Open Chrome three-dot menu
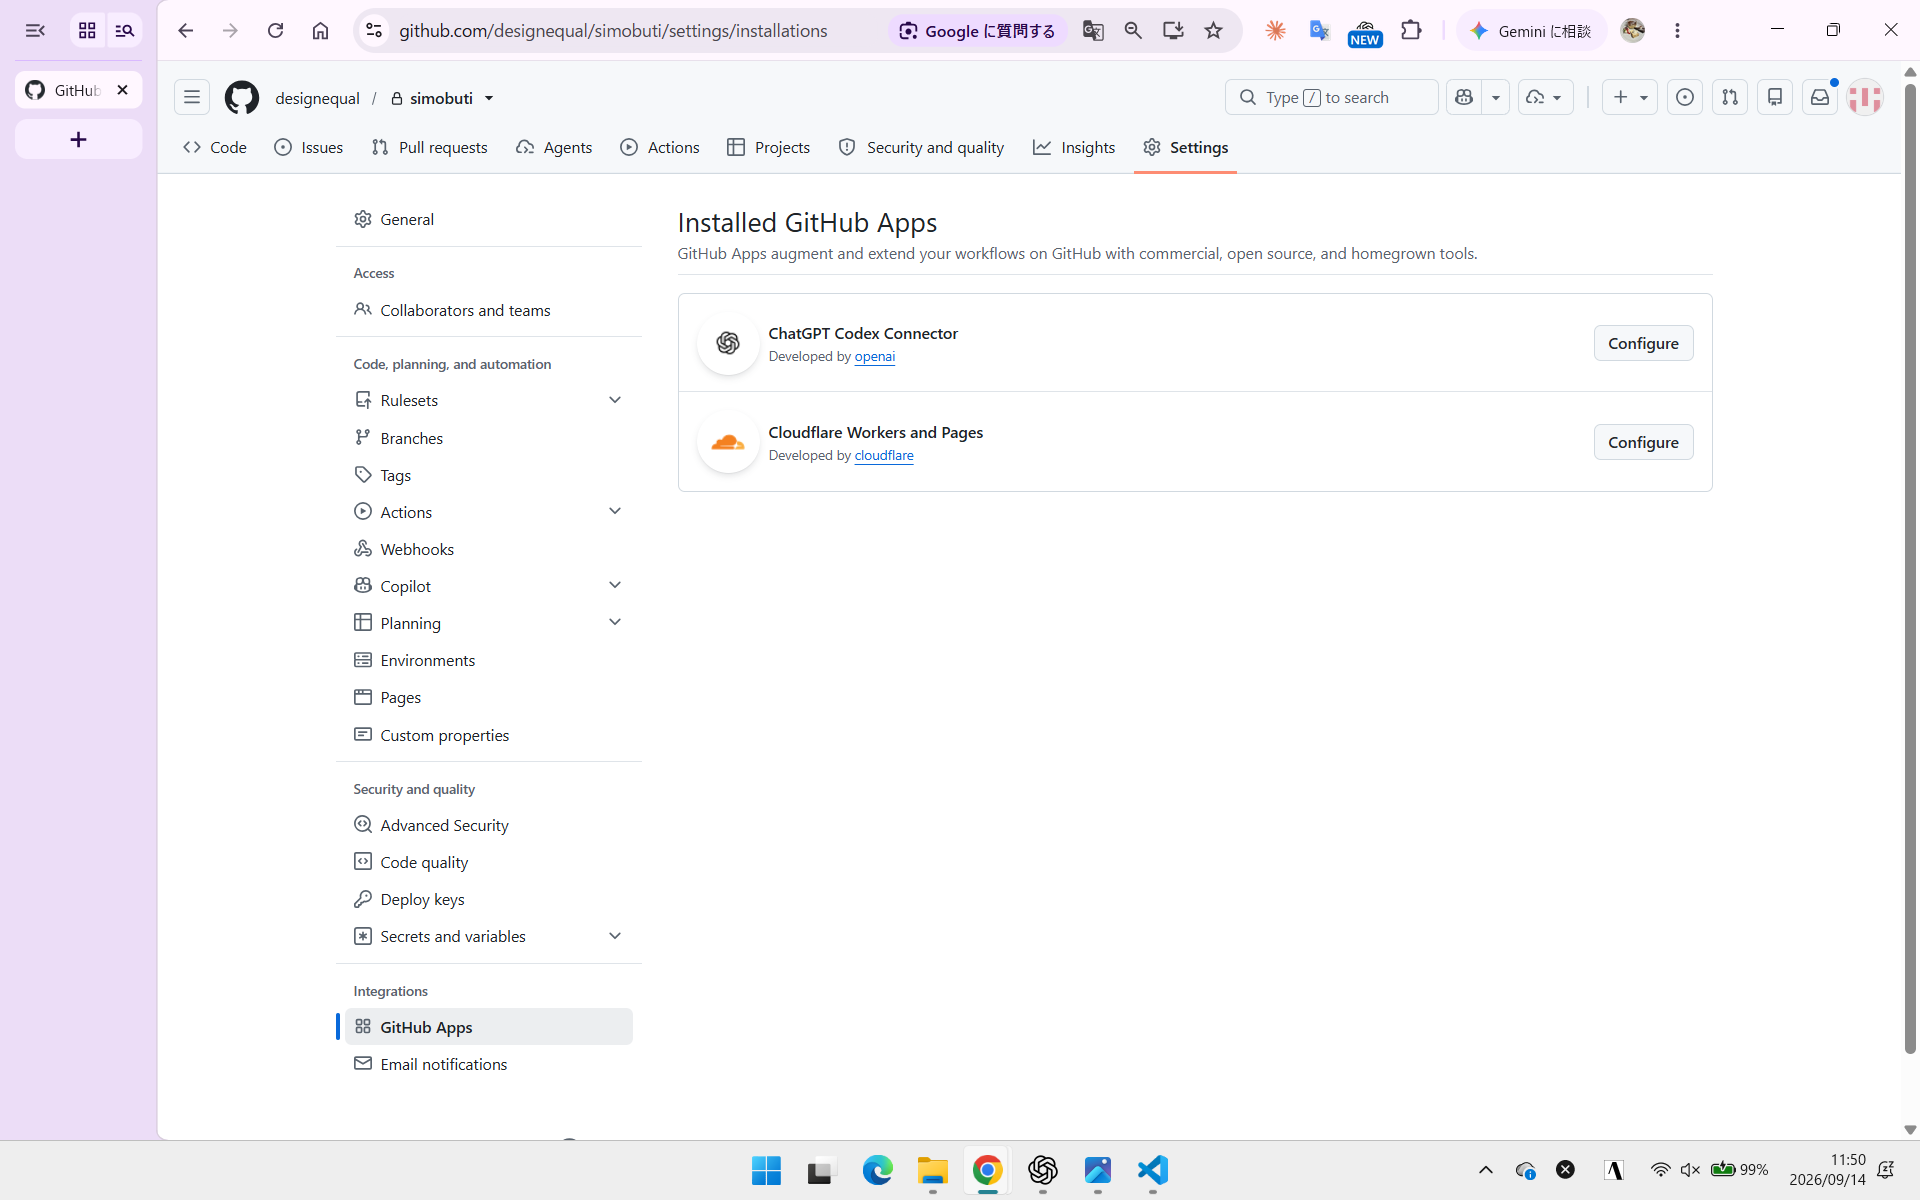1920x1200 pixels. tap(1677, 31)
